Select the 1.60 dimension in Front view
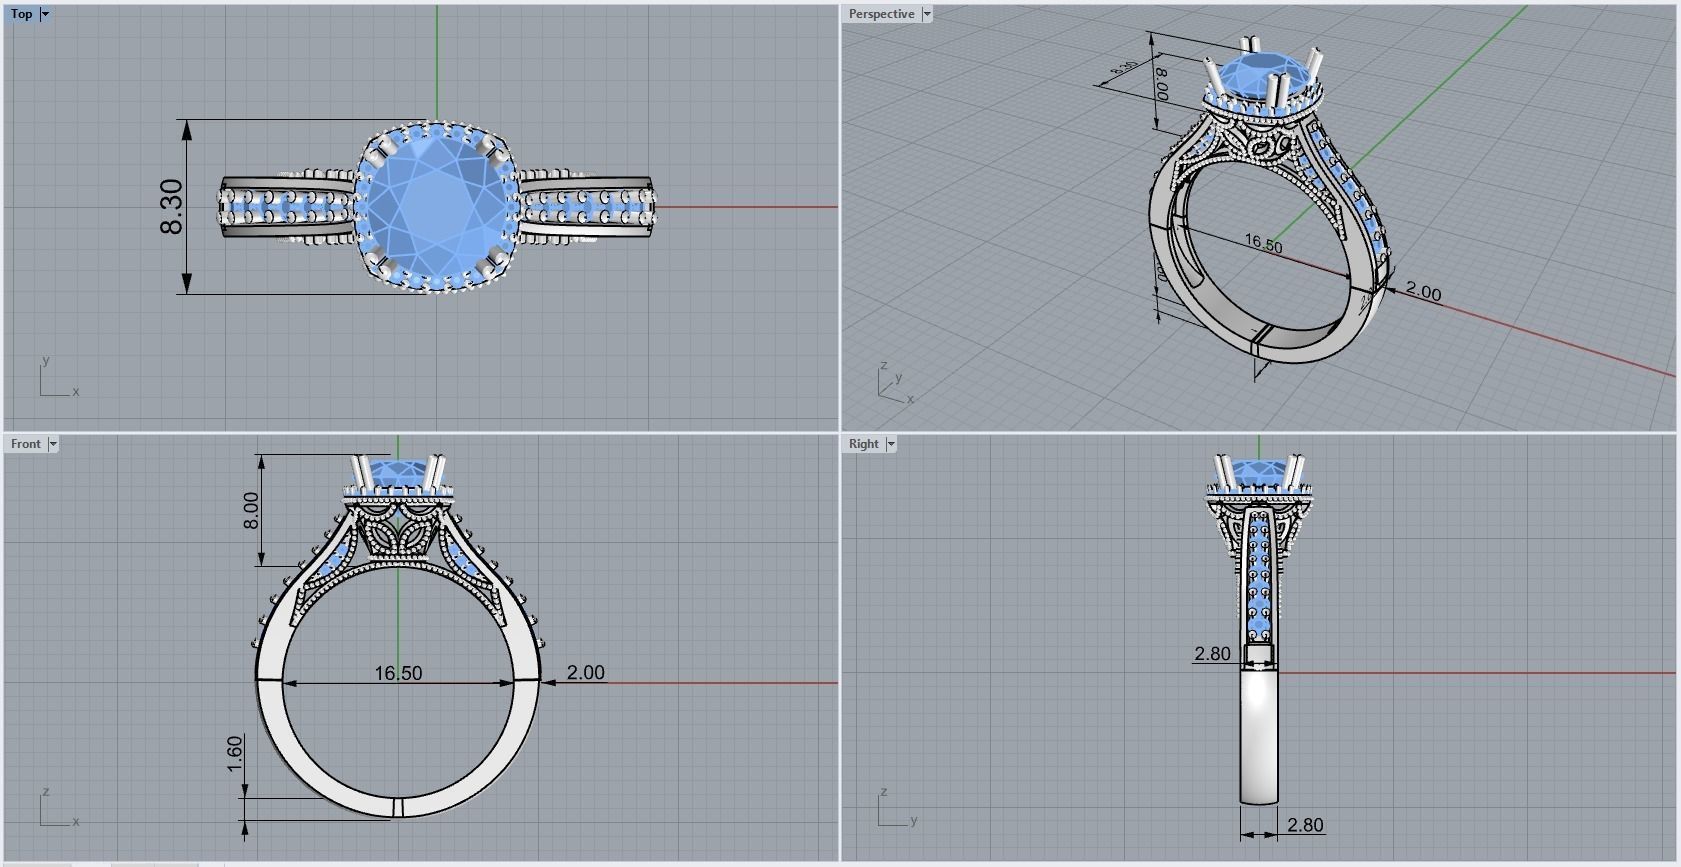This screenshot has width=1681, height=867. coord(235,754)
